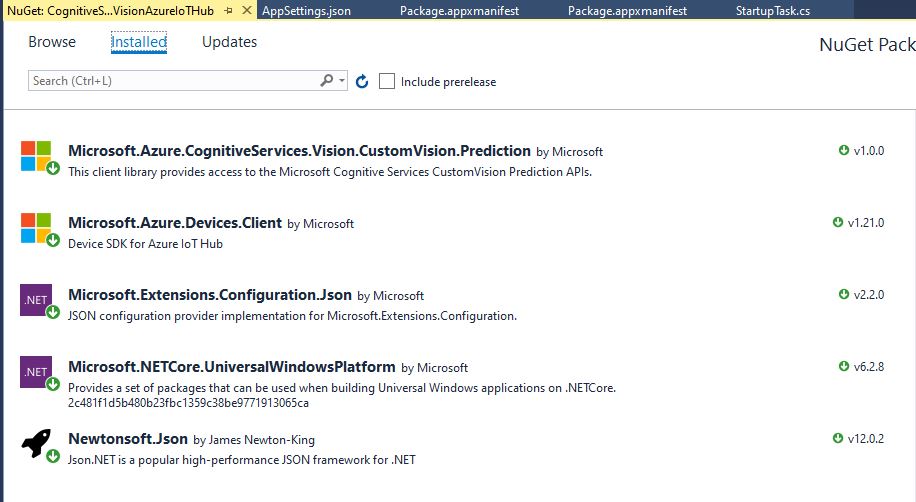Image resolution: width=916 pixels, height=502 pixels.
Task: Click version v12.0.2 of Newtonsoft.Json
Action: [x=865, y=439]
